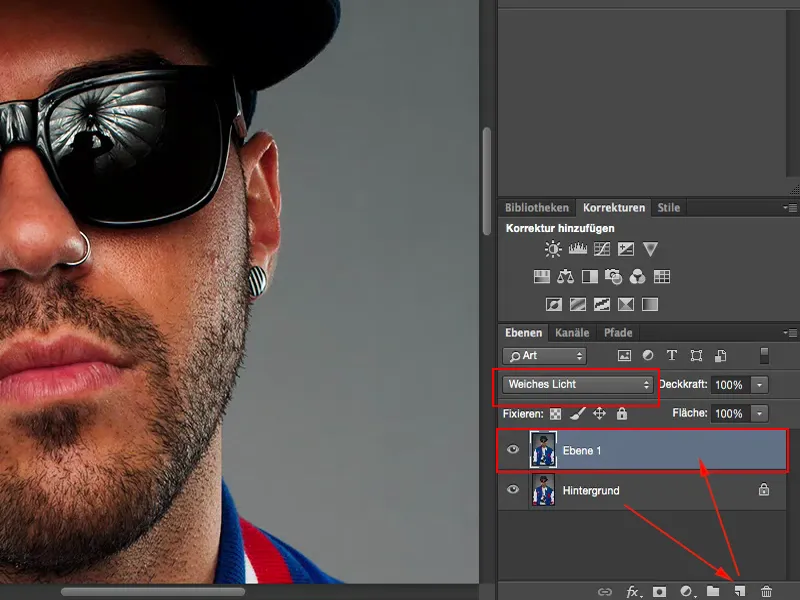Image resolution: width=800 pixels, height=600 pixels.
Task: Click the Deckkraft 100% value field
Action: (730, 385)
